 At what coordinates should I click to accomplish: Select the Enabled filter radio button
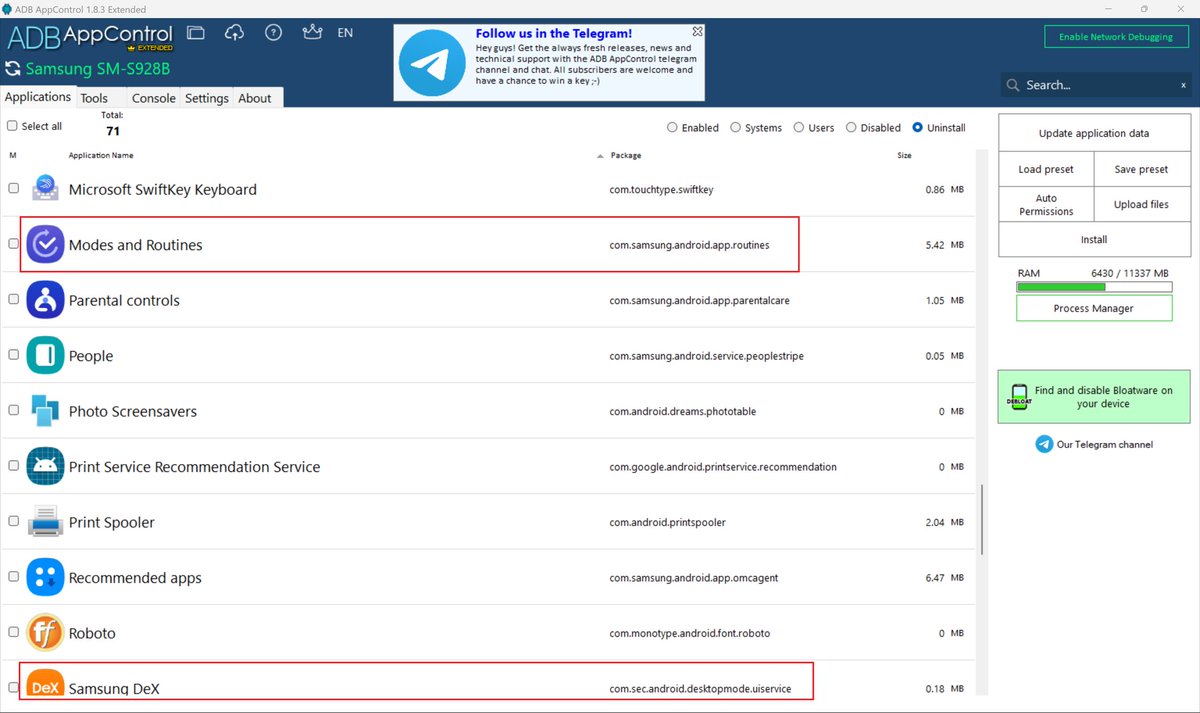(x=672, y=127)
